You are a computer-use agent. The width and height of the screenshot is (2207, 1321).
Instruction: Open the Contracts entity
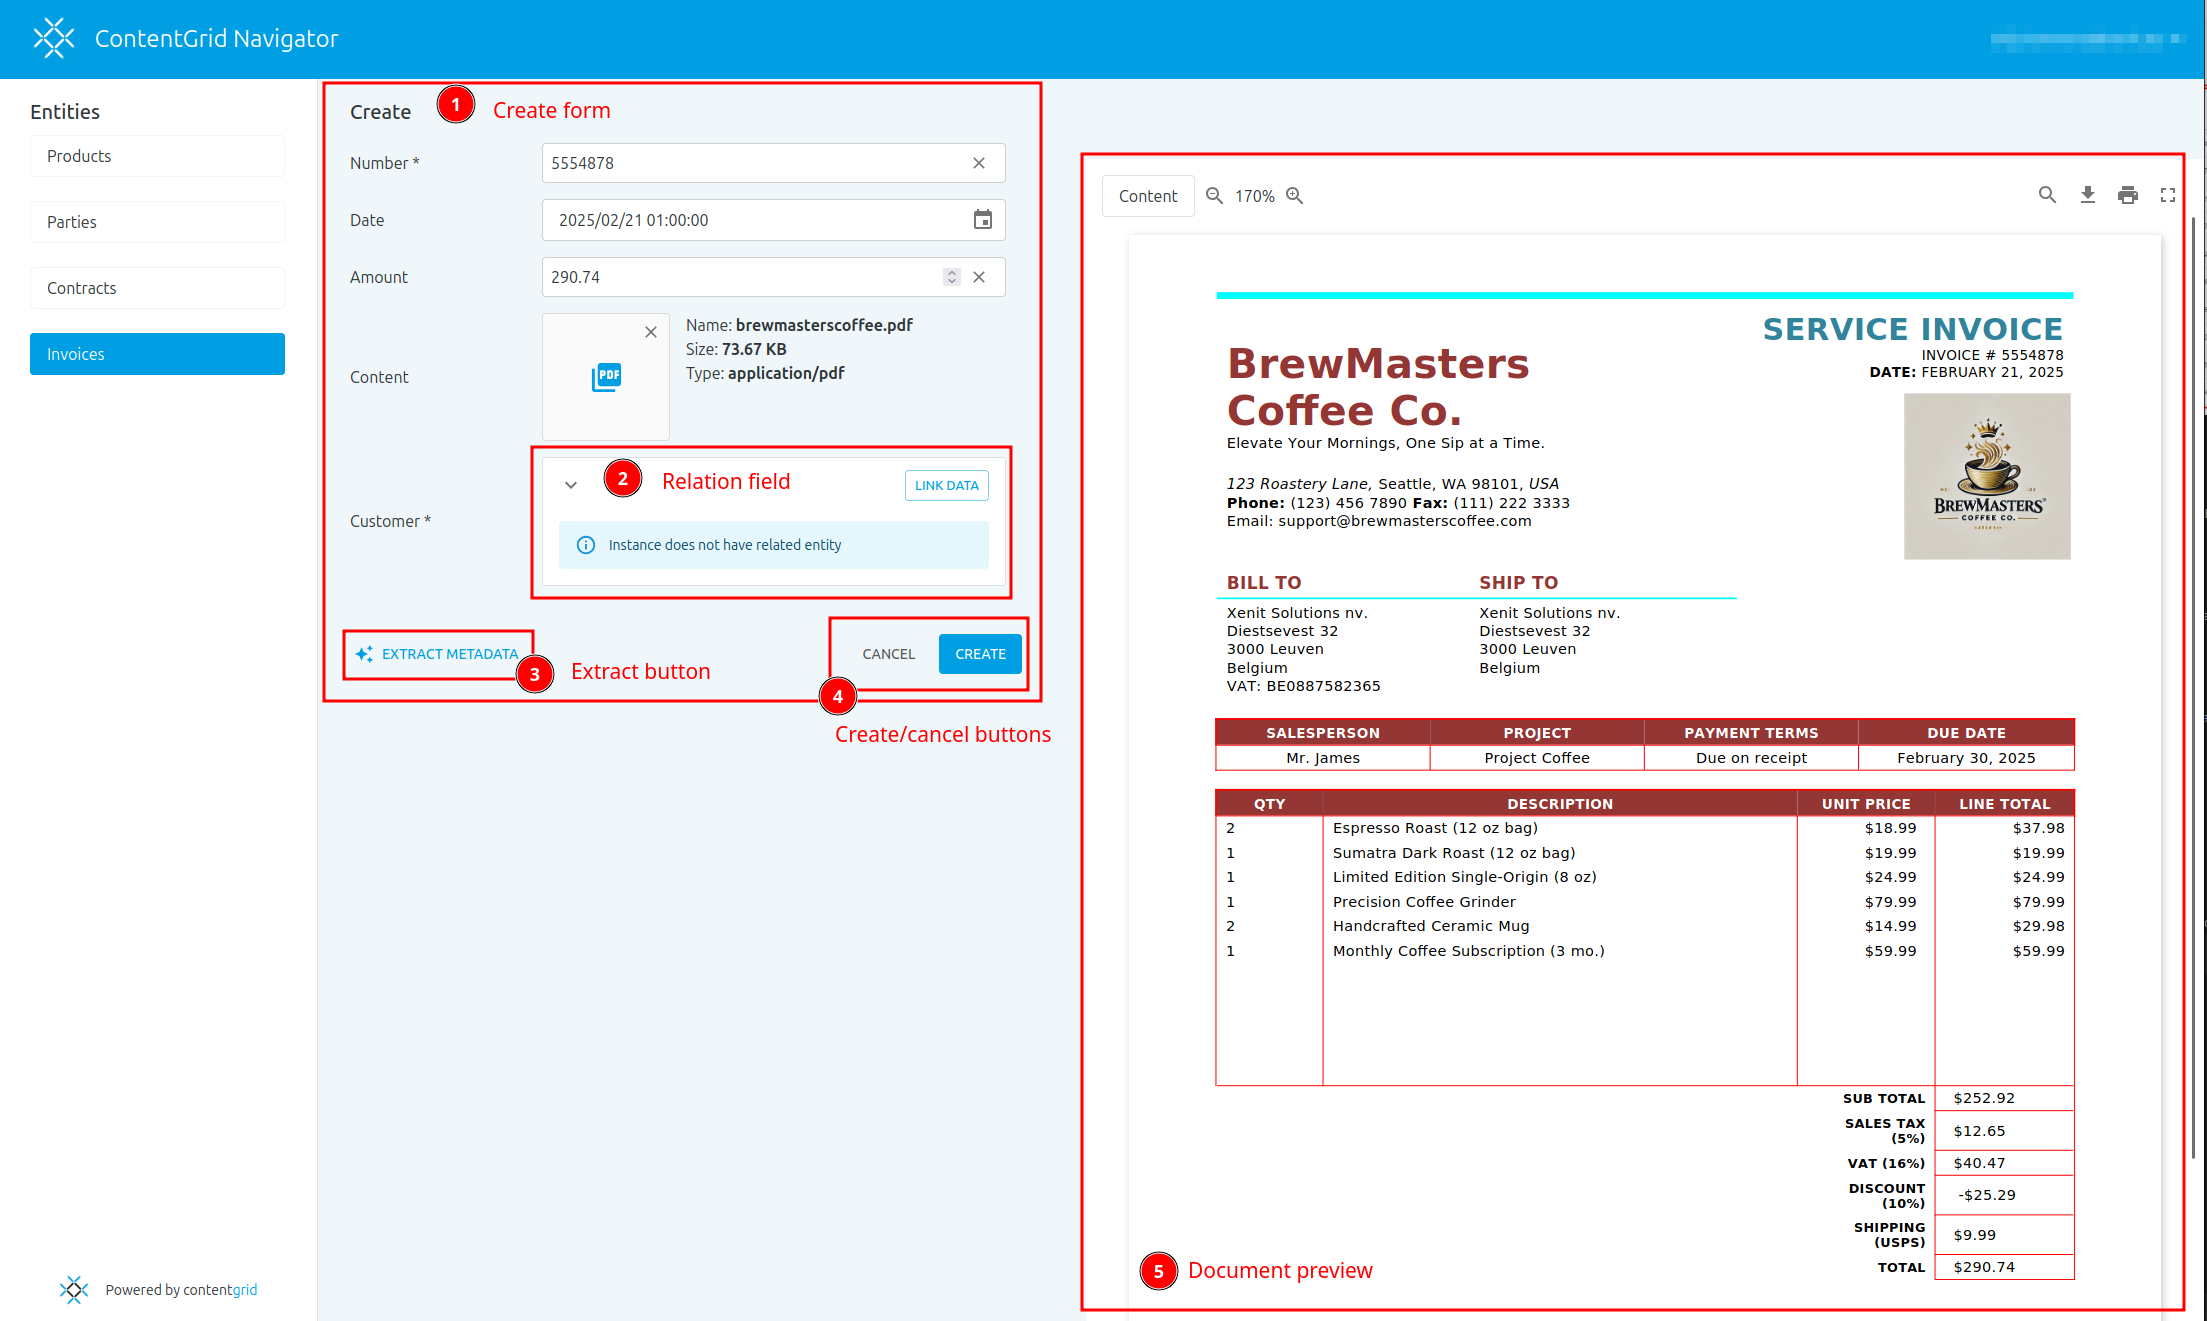pyautogui.click(x=157, y=288)
